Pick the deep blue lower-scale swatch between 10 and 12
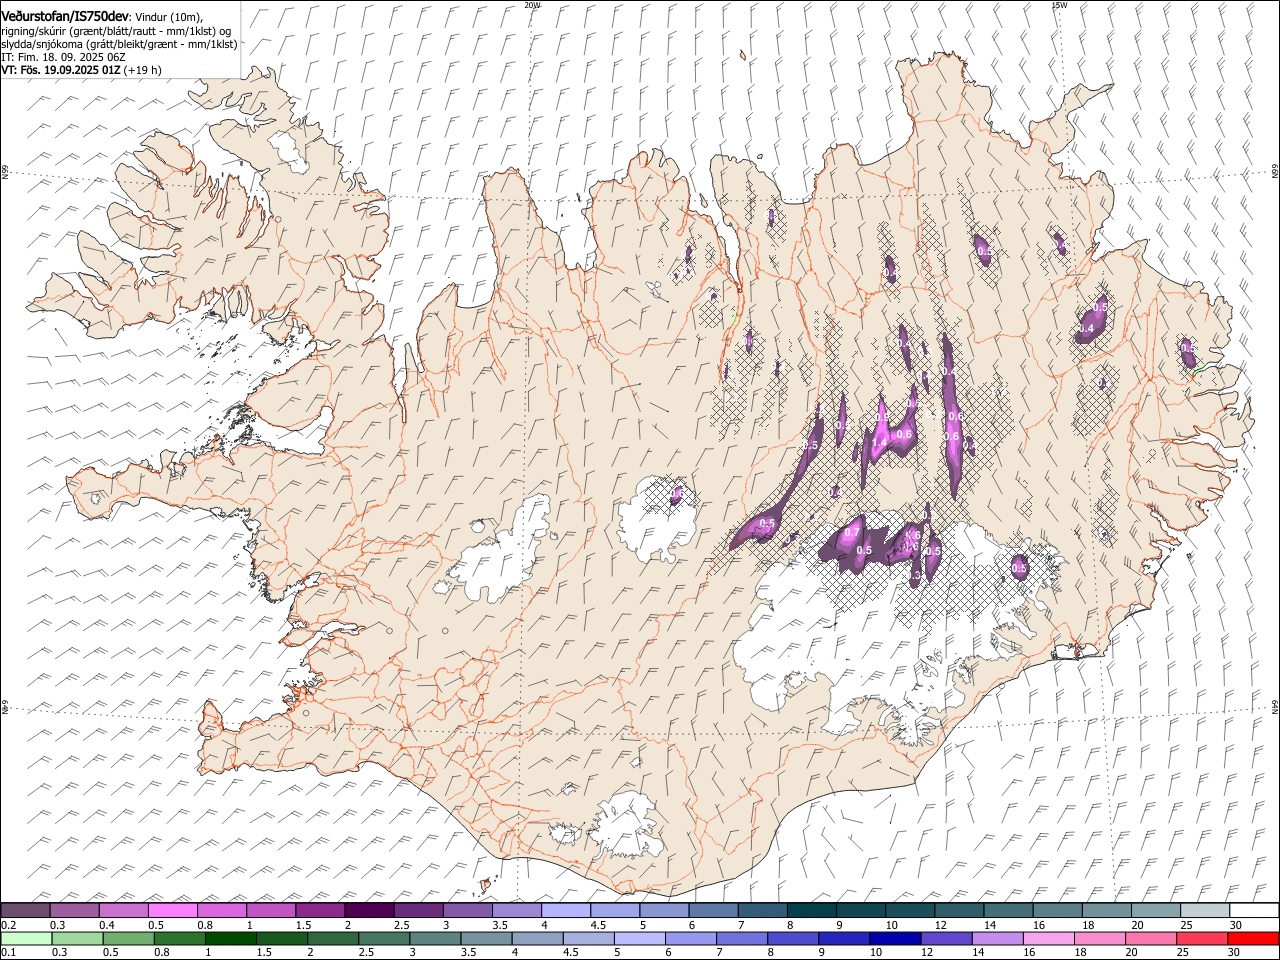The image size is (1280, 960). click(896, 938)
